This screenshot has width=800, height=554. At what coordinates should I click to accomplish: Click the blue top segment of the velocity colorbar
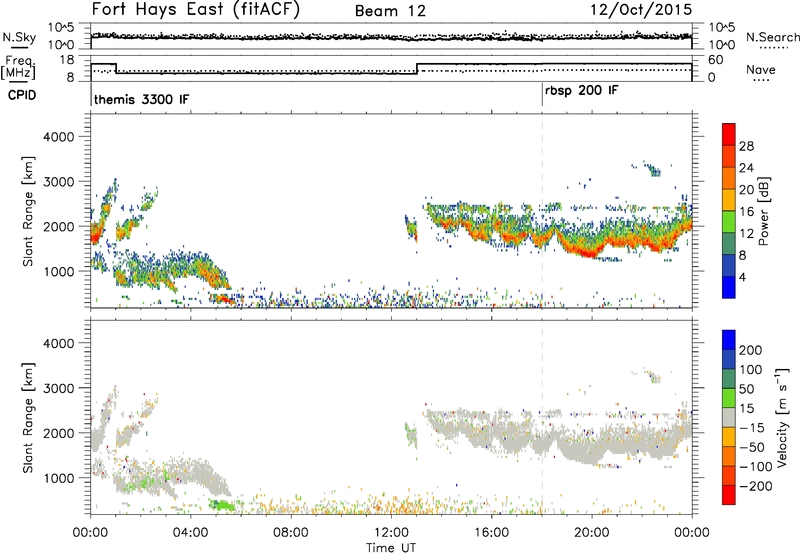tap(729, 340)
